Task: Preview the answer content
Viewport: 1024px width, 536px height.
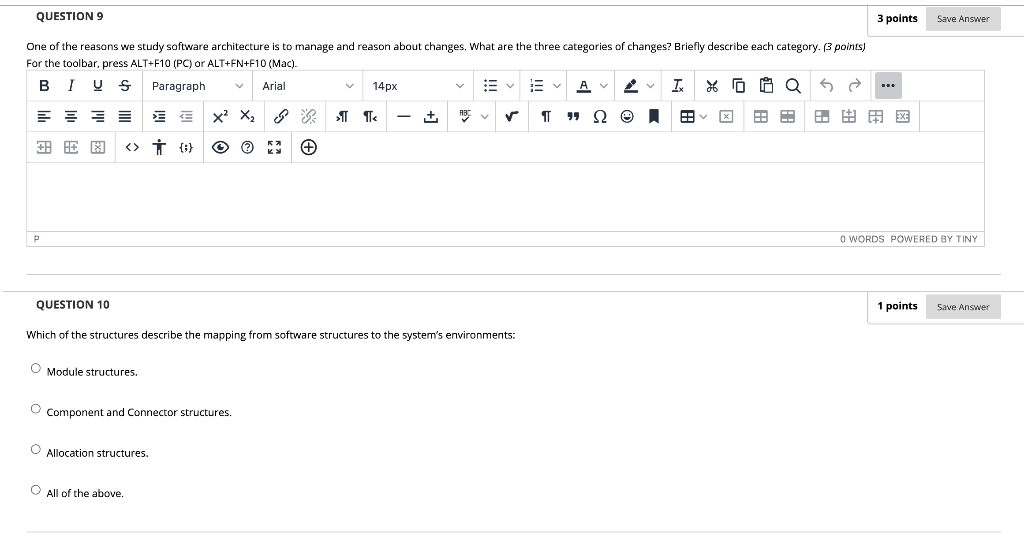Action: [x=220, y=147]
